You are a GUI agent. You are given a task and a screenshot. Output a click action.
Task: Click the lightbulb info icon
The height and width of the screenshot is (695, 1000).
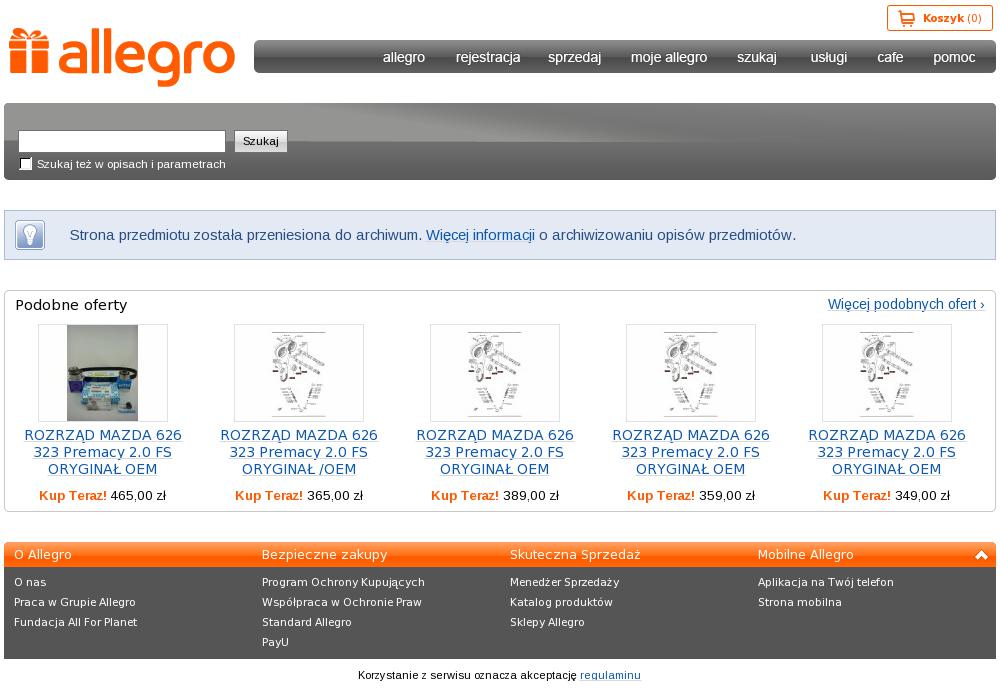click(x=30, y=235)
